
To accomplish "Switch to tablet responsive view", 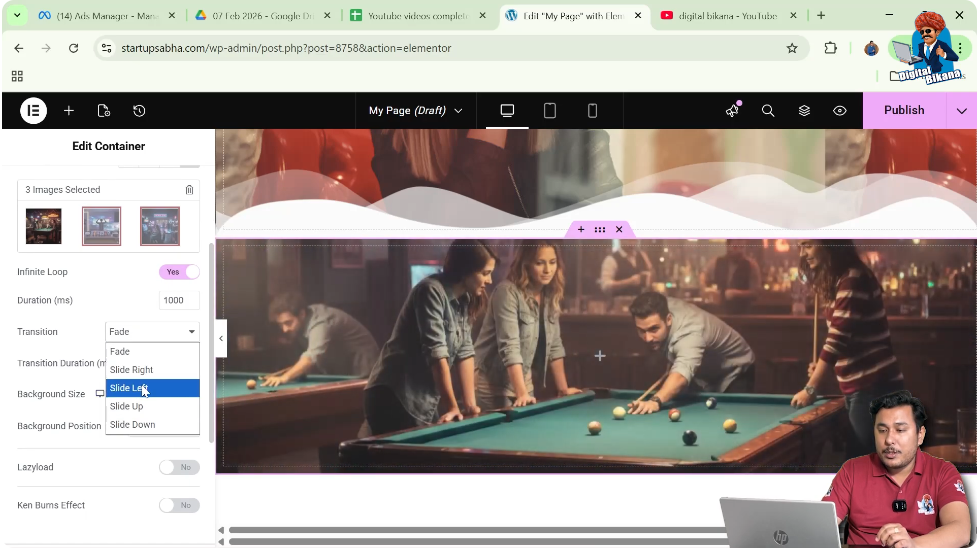I will click(549, 111).
